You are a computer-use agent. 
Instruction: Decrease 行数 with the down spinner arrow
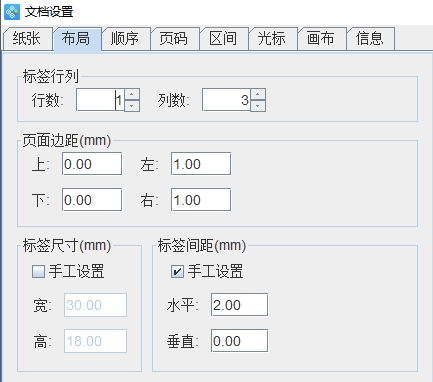(132, 106)
